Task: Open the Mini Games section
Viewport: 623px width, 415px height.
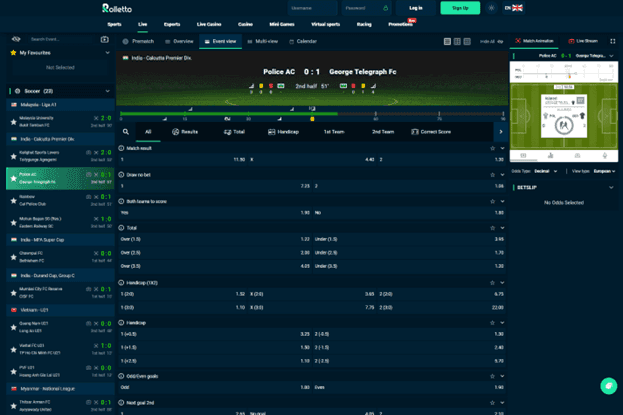Action: 282,24
